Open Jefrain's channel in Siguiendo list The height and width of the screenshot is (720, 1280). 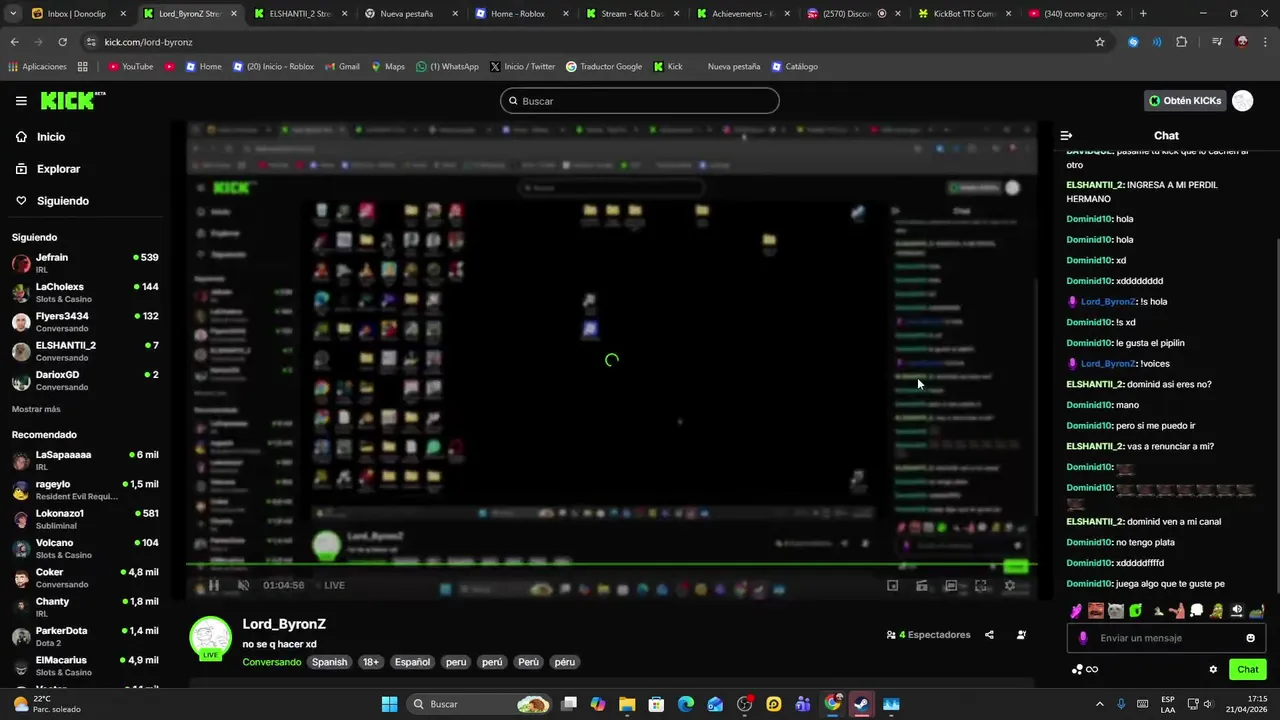point(85,263)
